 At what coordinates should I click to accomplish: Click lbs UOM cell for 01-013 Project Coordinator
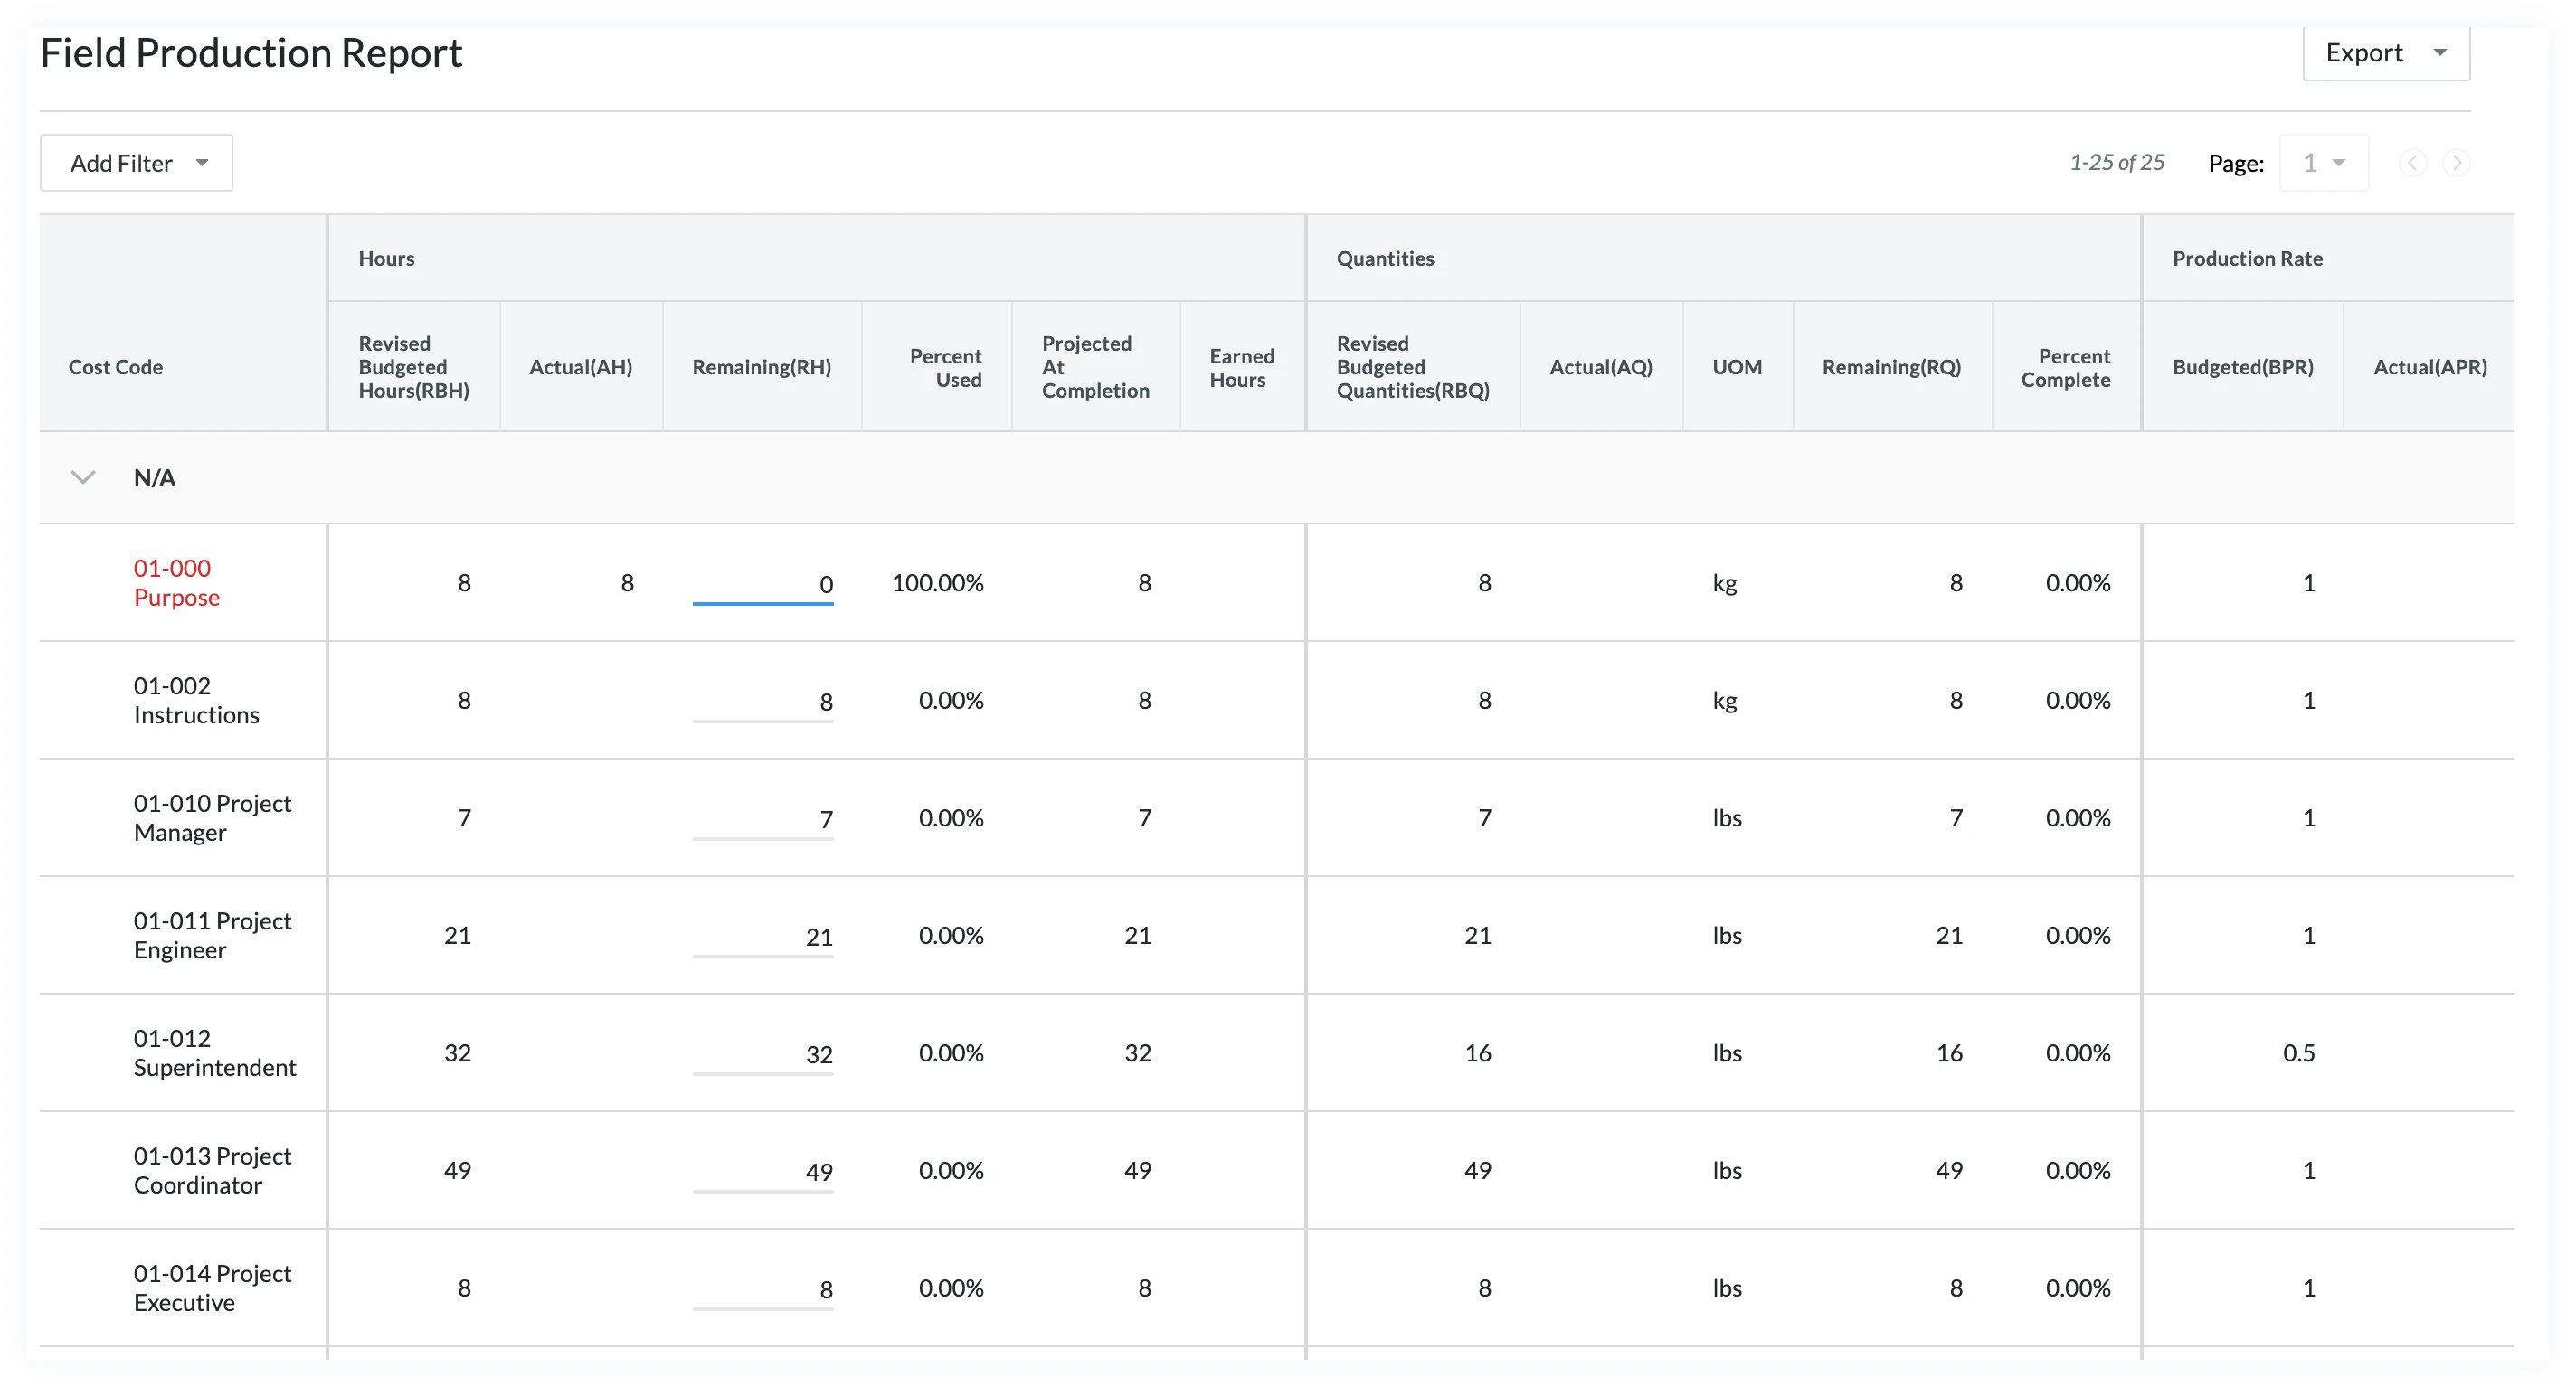[1727, 1171]
